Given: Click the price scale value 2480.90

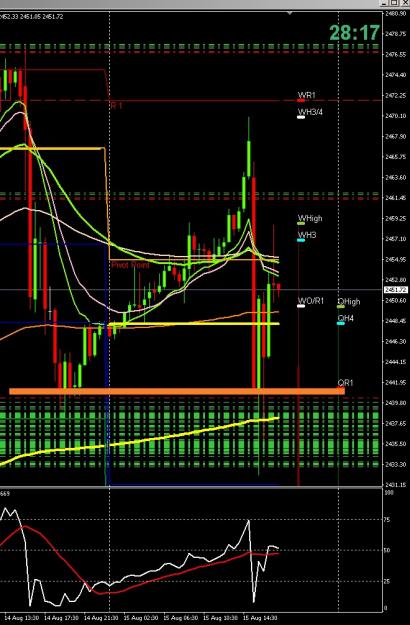Looking at the screenshot, I should (x=396, y=13).
